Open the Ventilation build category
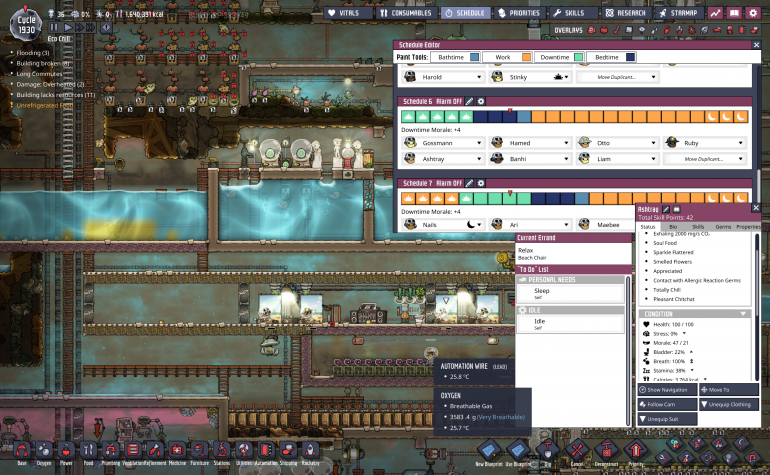Image resolution: width=770 pixels, height=475 pixels. click(133, 450)
